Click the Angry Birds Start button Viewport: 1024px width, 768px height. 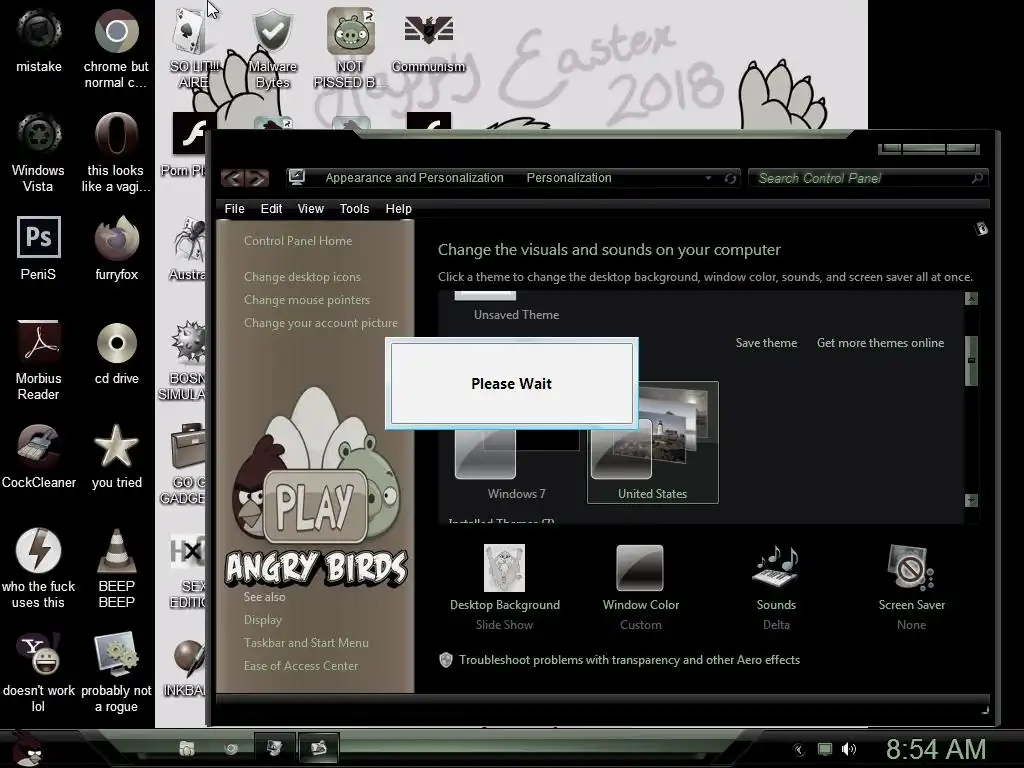click(x=27, y=748)
